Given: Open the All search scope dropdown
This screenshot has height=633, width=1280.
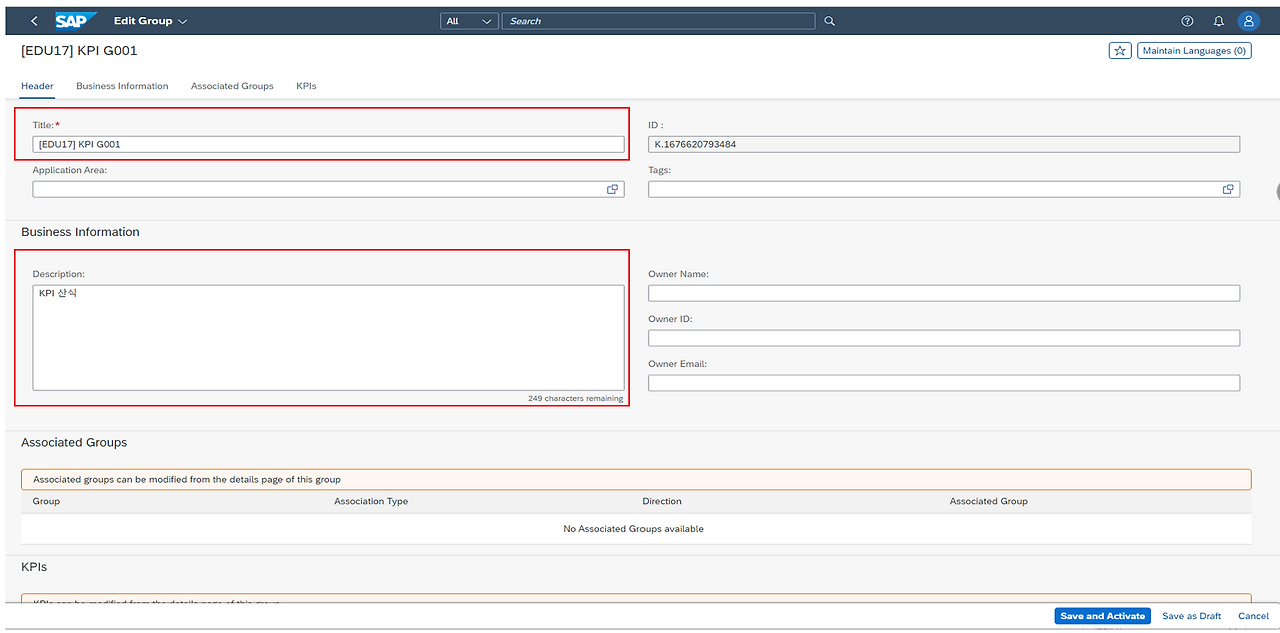Looking at the screenshot, I should click(468, 20).
